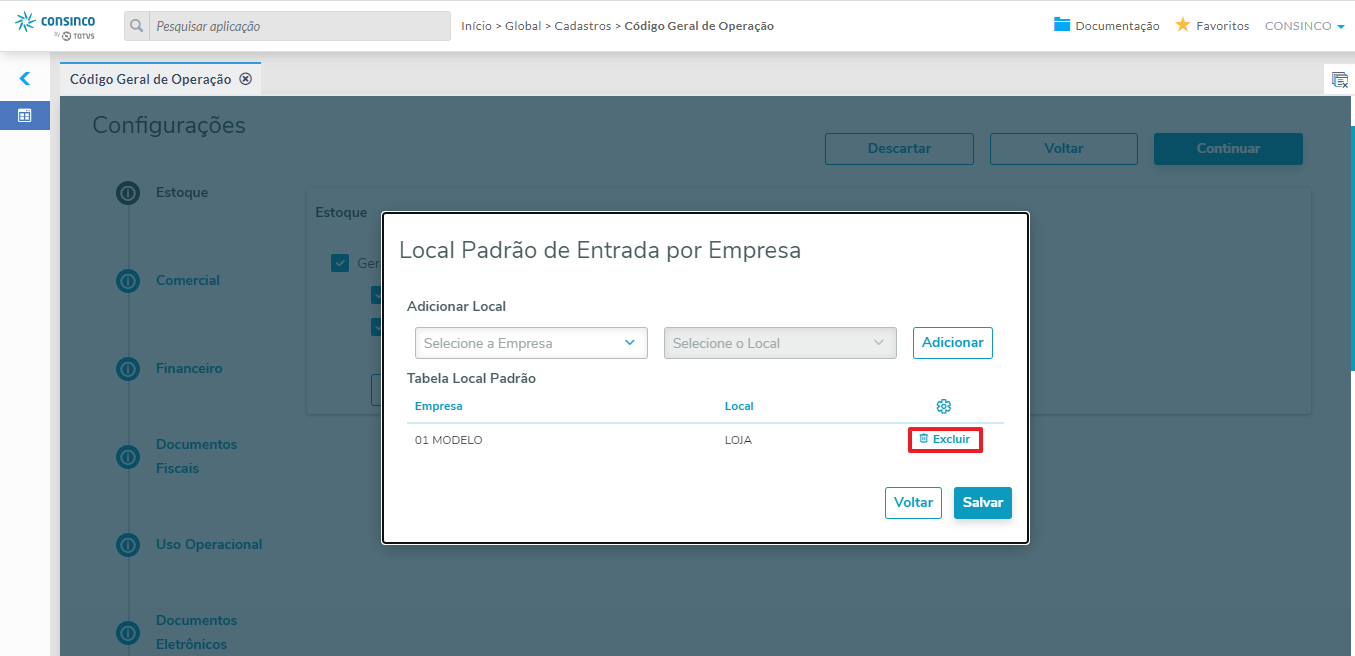Click the Continuar button

point(1228,148)
